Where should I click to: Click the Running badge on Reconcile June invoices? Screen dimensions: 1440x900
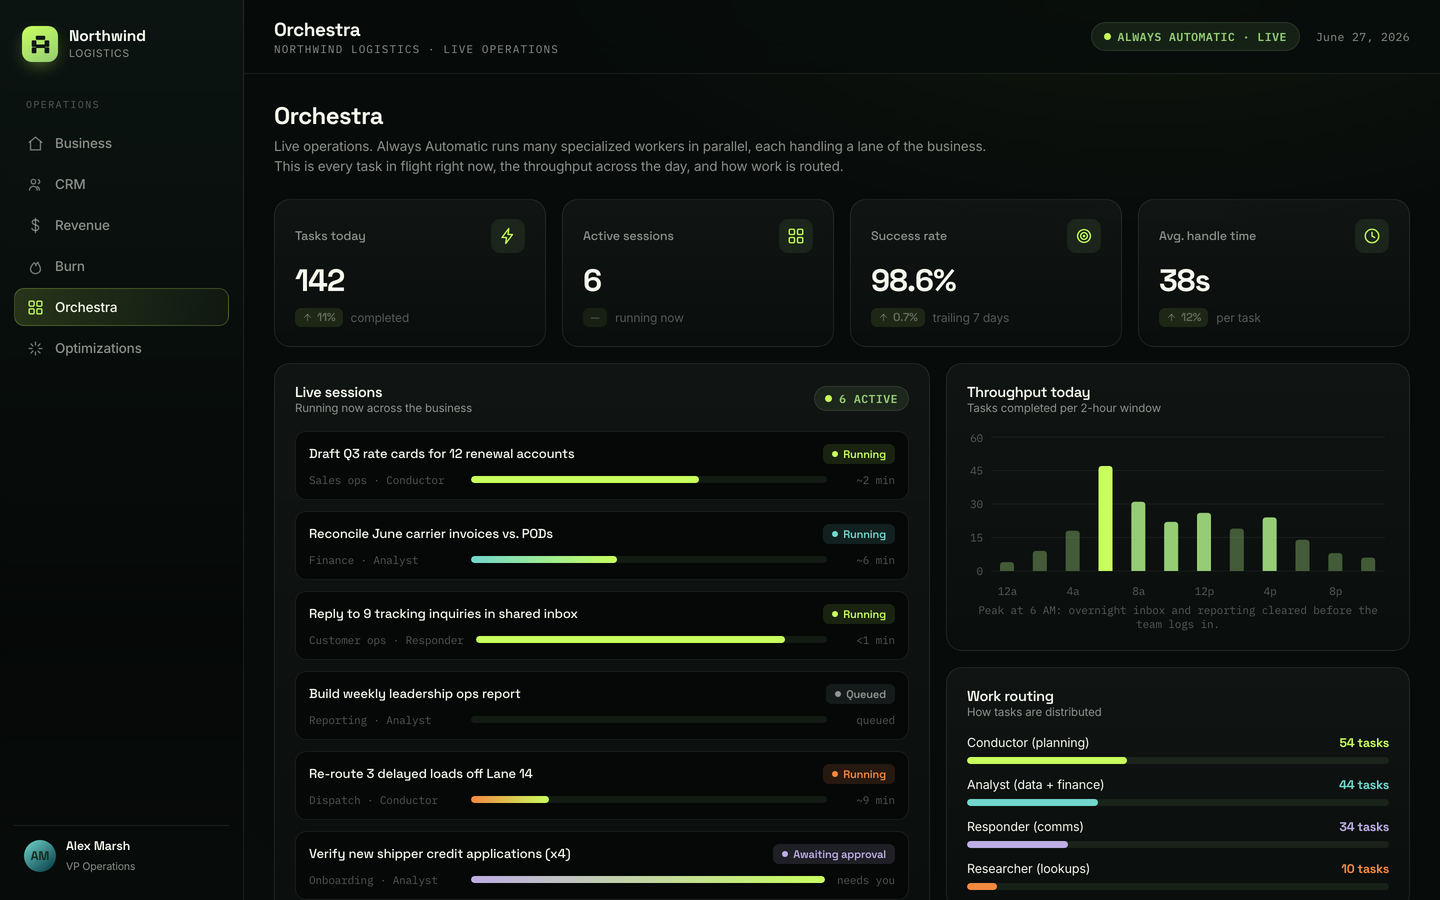point(859,534)
